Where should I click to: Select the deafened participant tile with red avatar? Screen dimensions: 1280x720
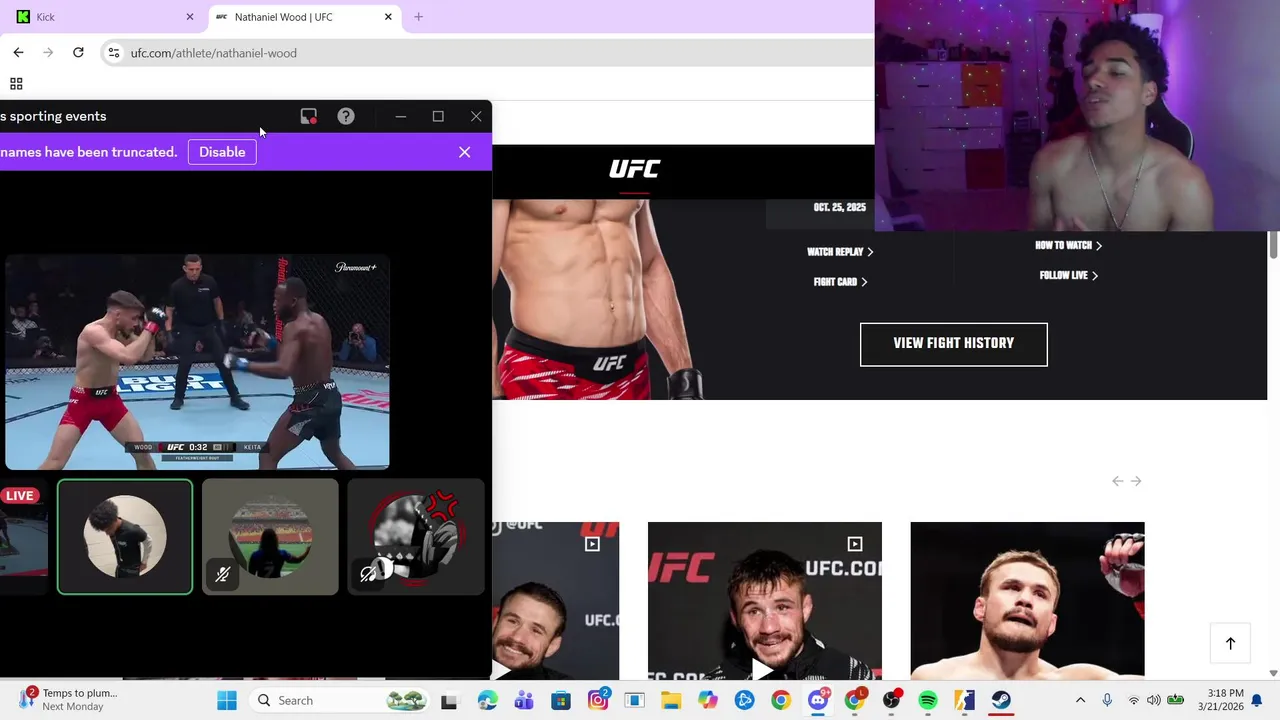coord(416,537)
